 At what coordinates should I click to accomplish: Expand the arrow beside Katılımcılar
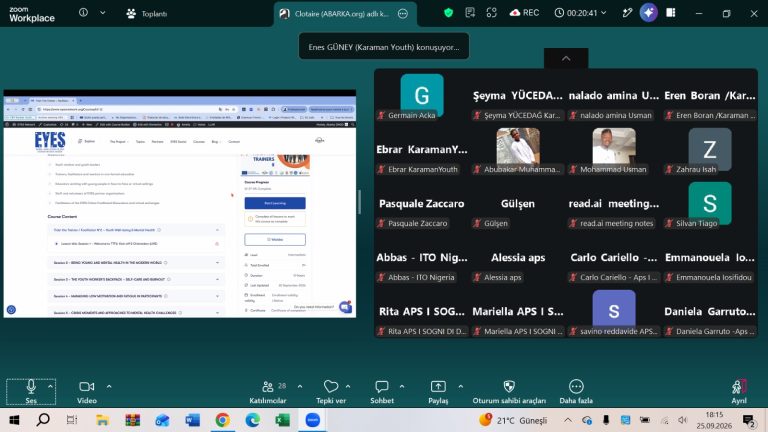click(300, 386)
